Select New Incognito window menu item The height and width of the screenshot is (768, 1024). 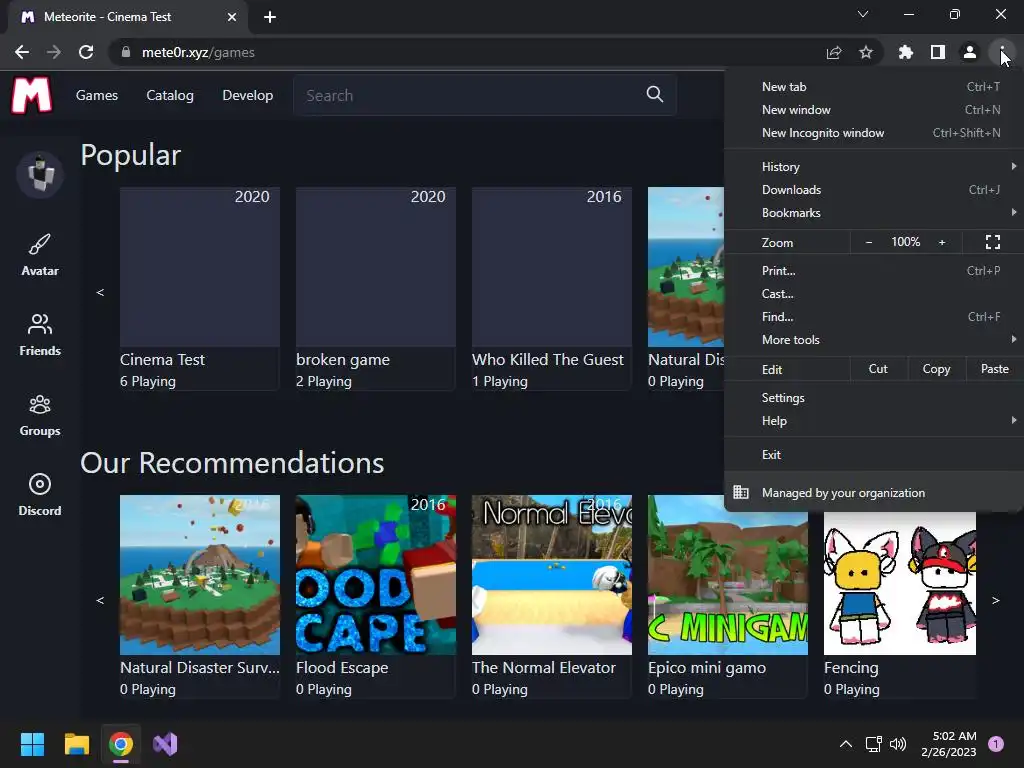coord(874,133)
